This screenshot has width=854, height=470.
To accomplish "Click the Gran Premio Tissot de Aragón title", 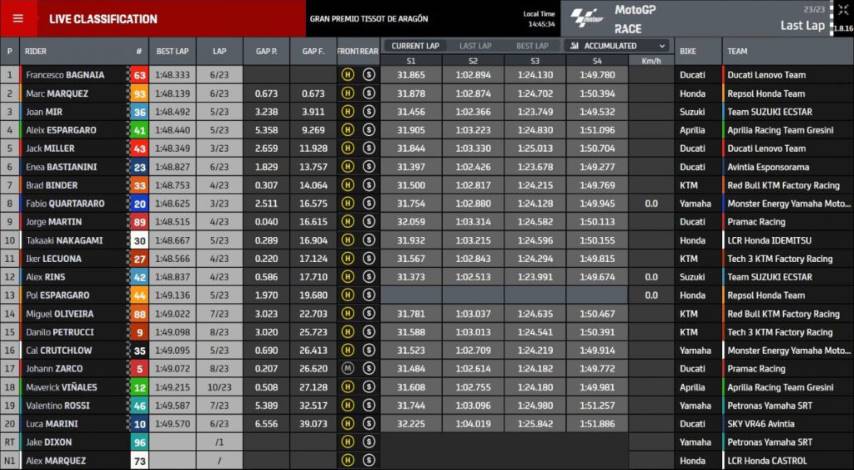I will click(369, 19).
